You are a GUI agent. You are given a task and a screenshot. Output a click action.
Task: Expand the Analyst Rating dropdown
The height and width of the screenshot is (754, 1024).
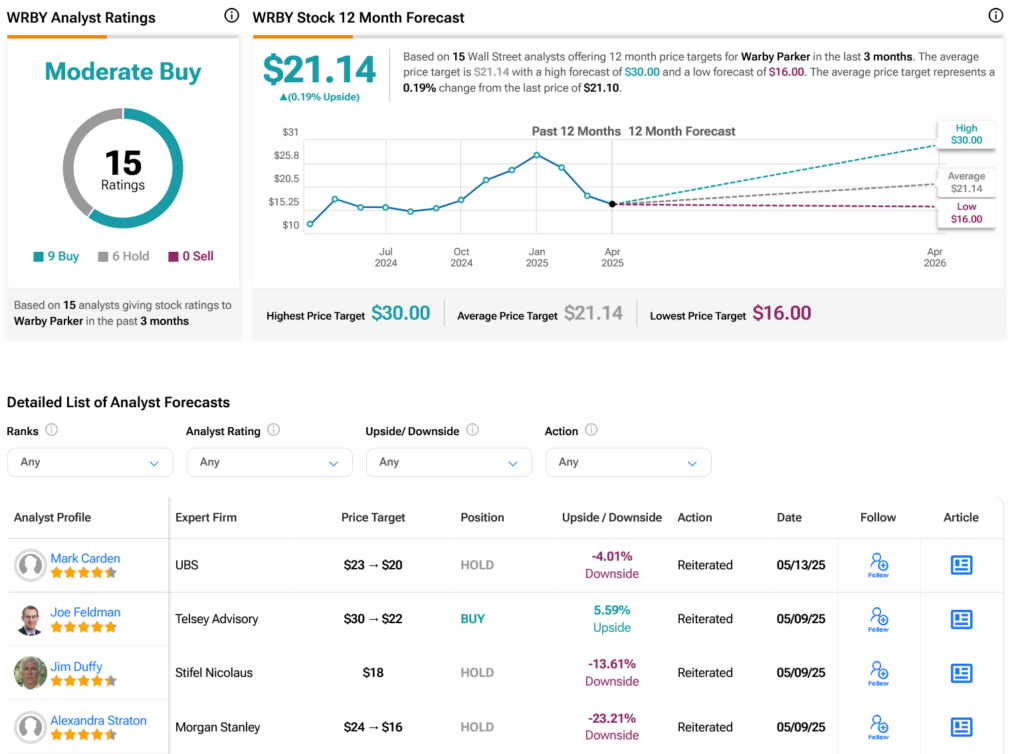270,462
